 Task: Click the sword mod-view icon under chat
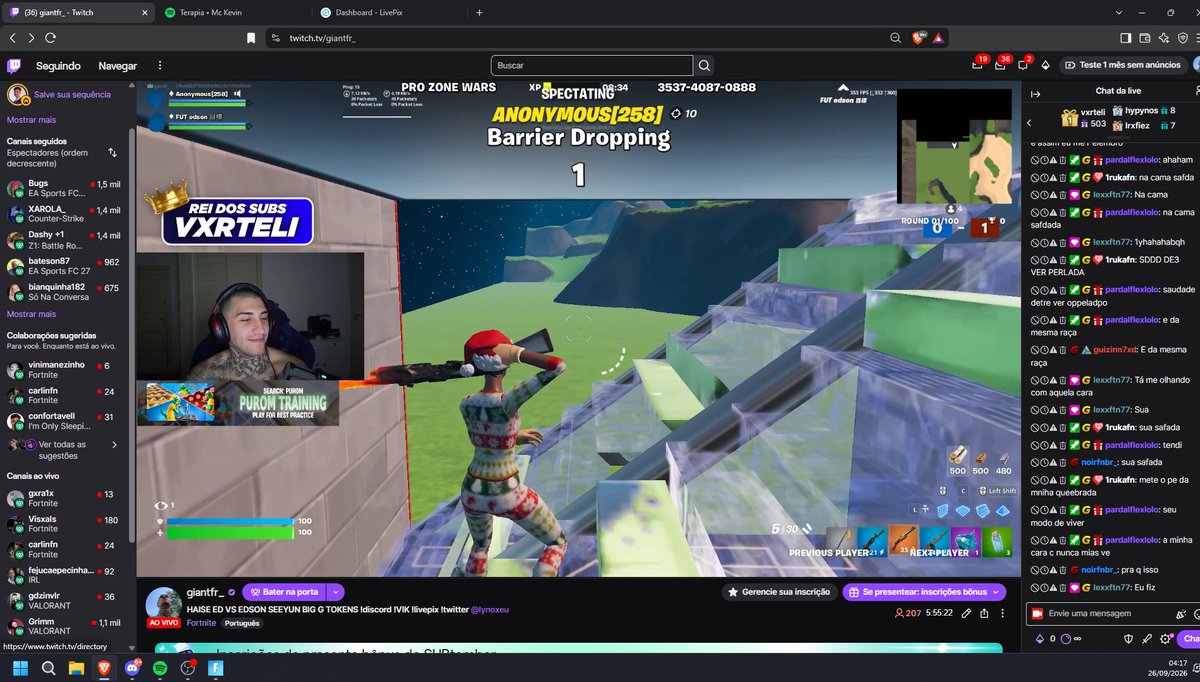coord(1147,638)
